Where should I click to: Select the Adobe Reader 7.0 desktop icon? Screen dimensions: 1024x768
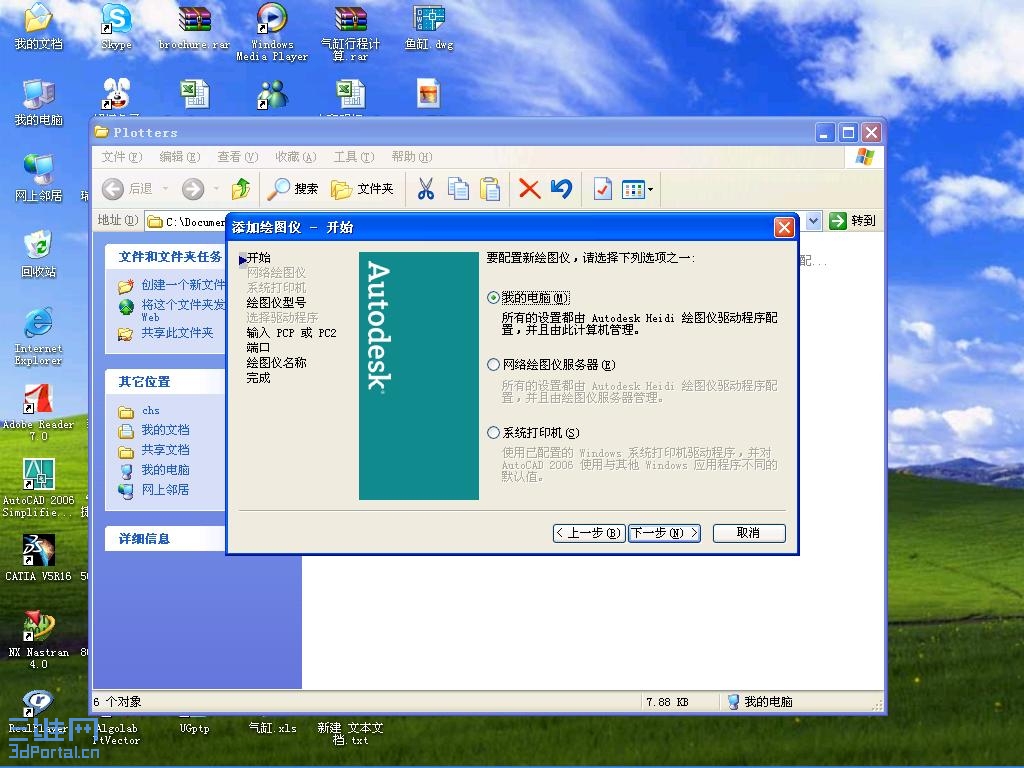pyautogui.click(x=39, y=411)
